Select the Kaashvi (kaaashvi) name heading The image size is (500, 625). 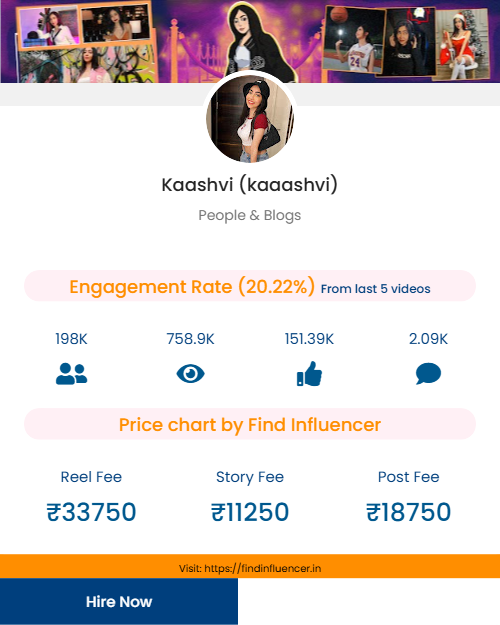tap(250, 185)
